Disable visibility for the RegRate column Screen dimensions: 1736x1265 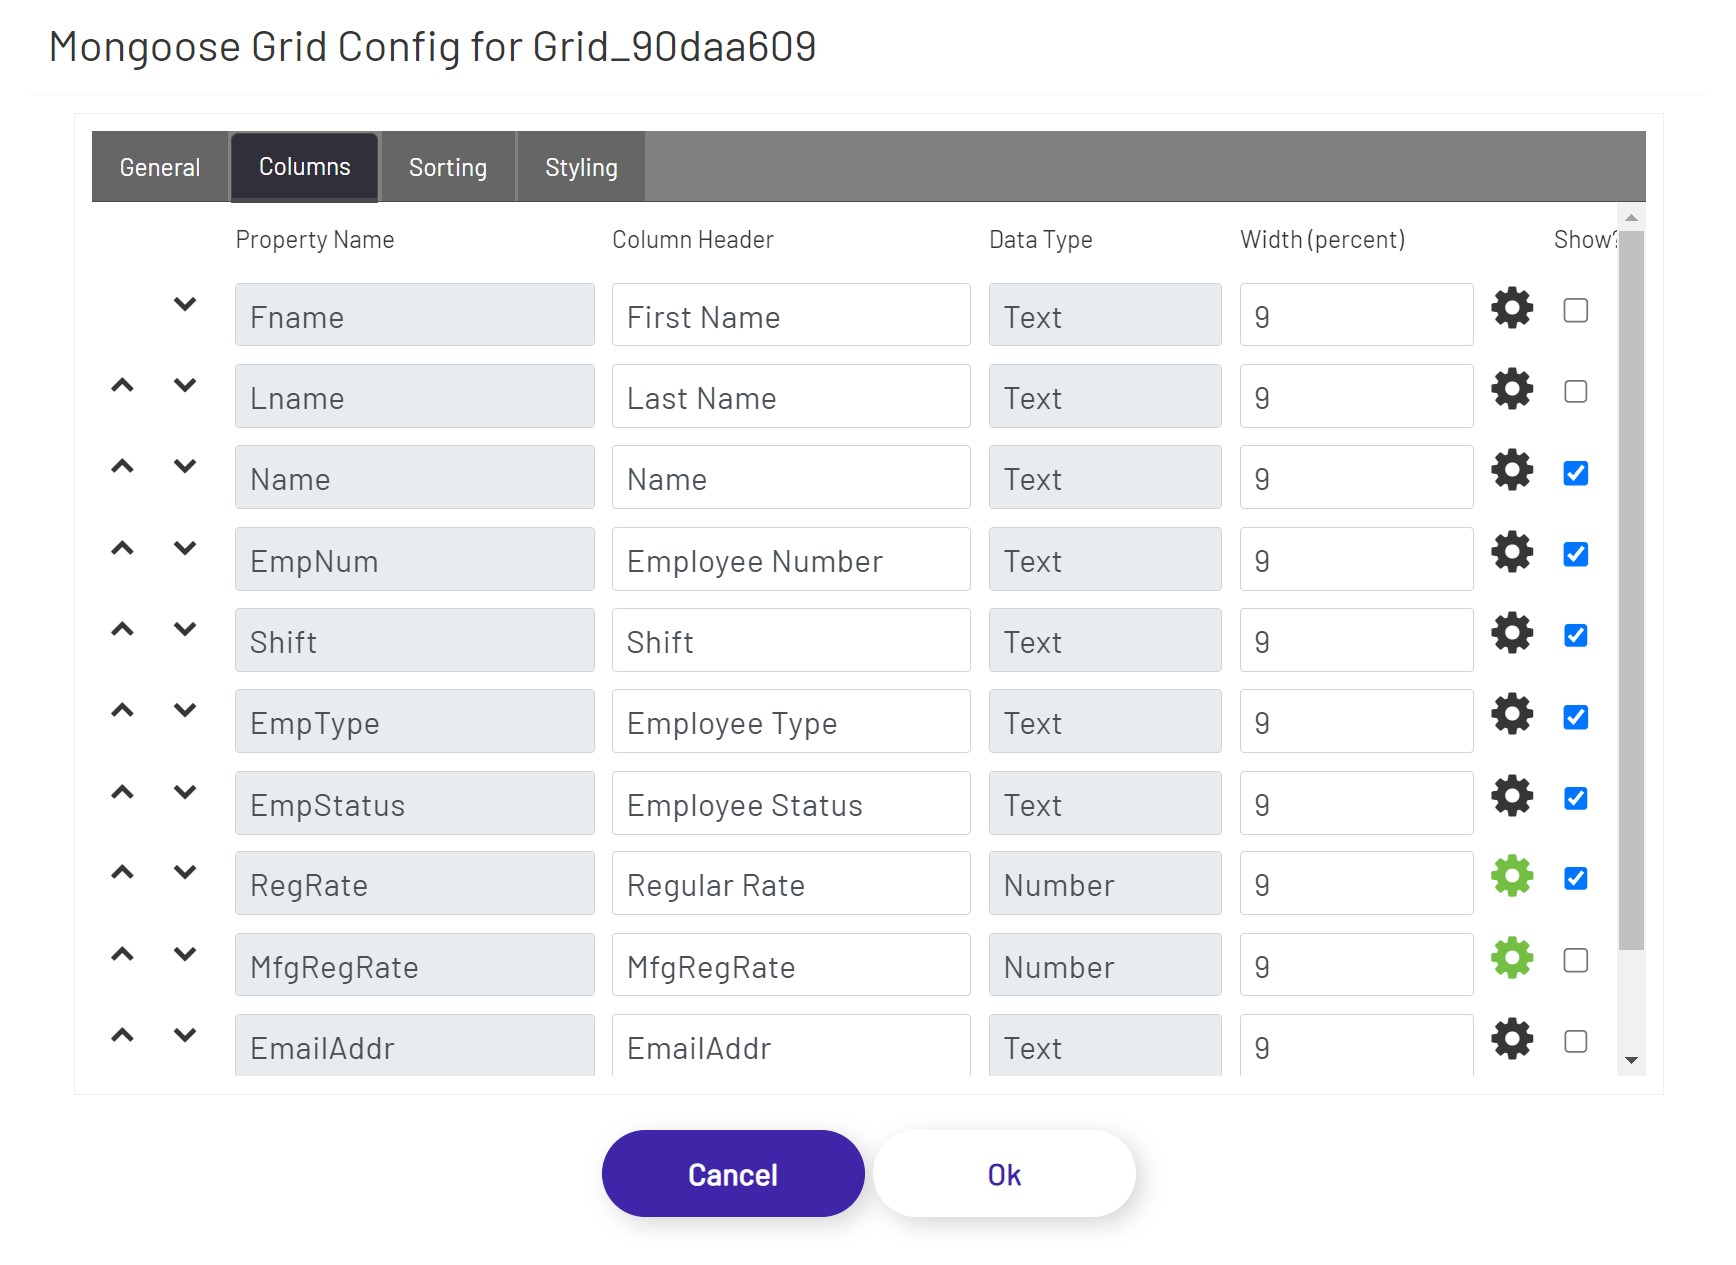coord(1576,878)
